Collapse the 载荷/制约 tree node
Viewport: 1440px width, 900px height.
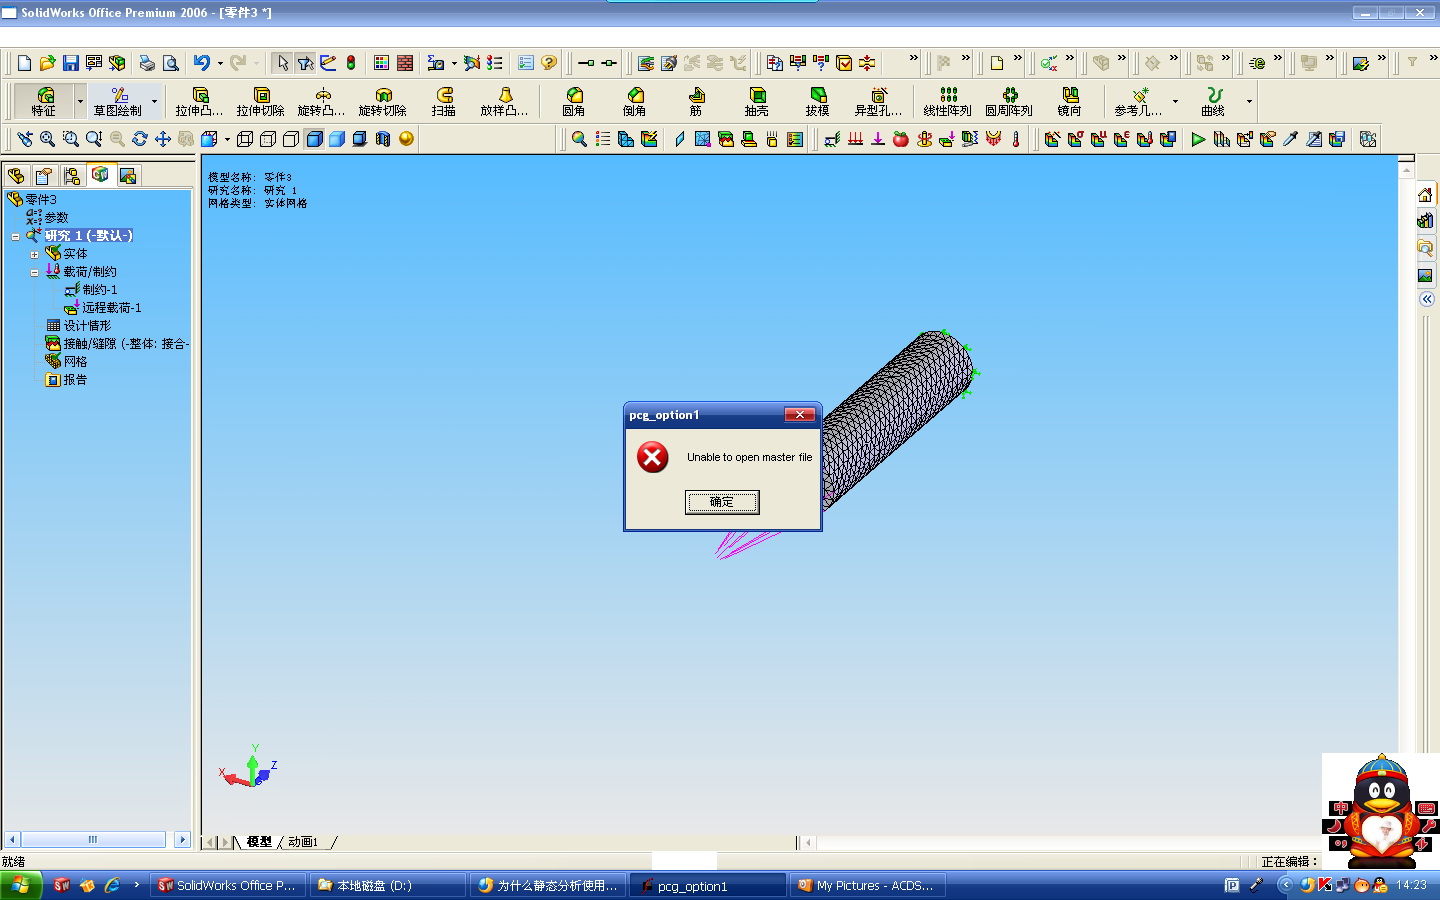34,273
